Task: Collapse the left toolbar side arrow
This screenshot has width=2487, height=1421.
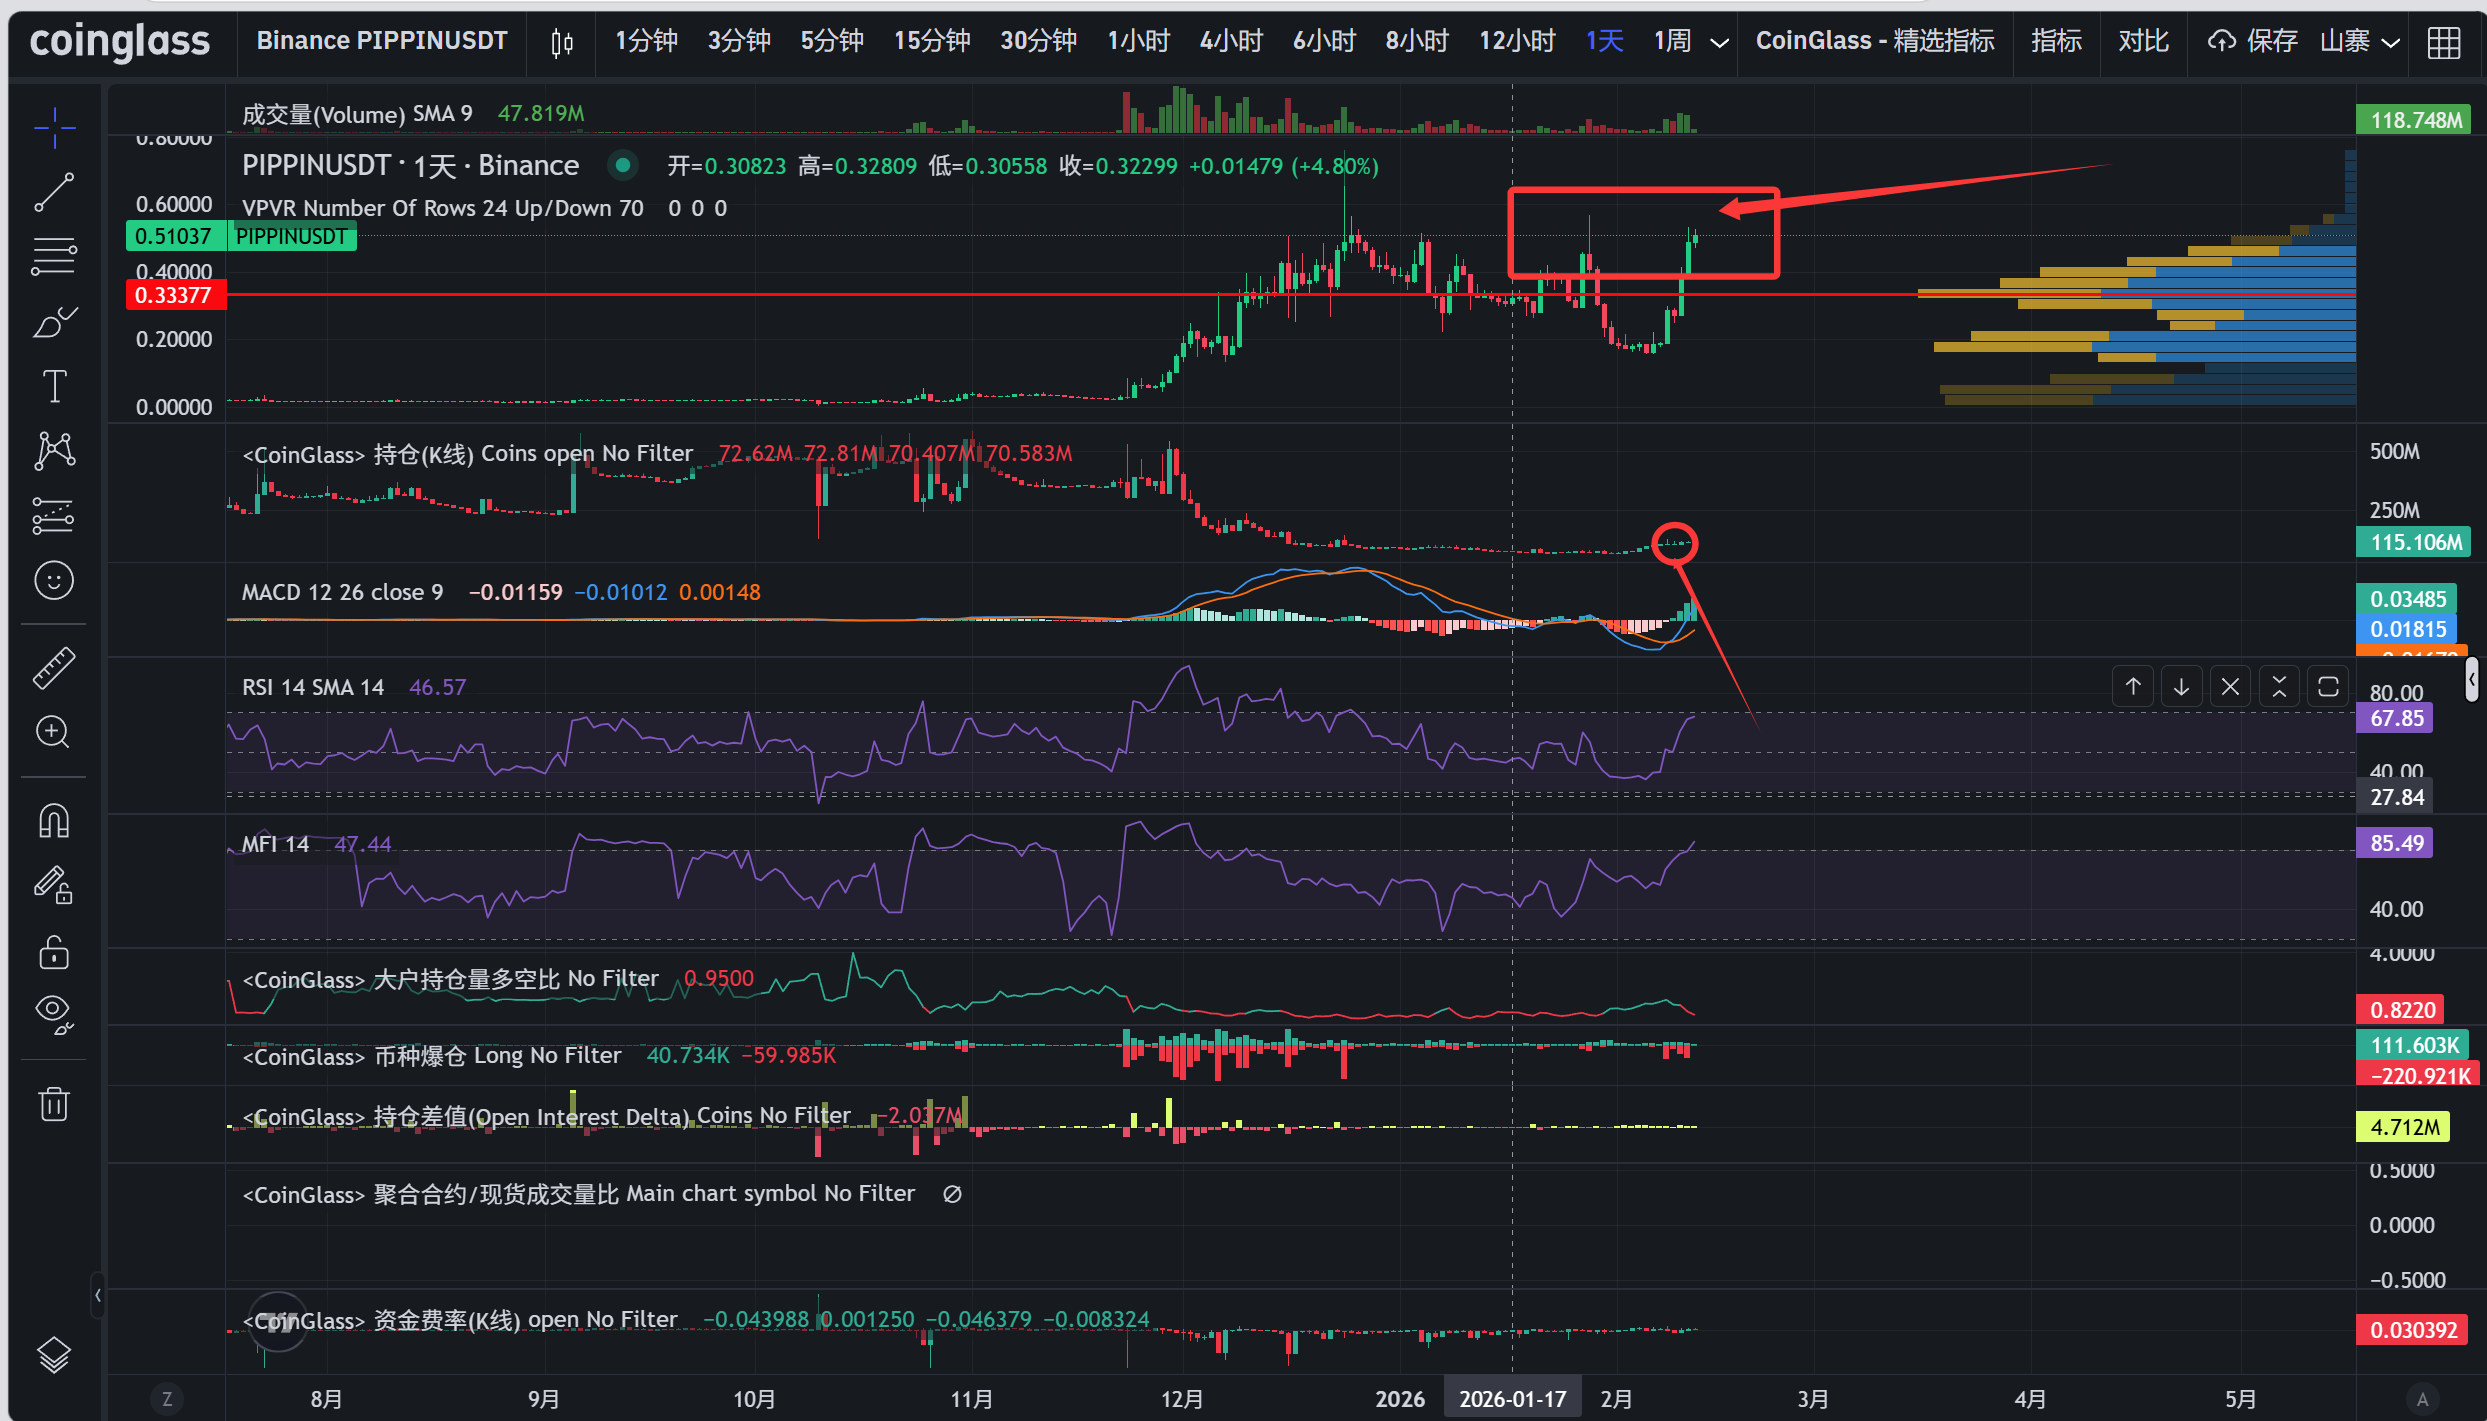Action: (x=97, y=1296)
